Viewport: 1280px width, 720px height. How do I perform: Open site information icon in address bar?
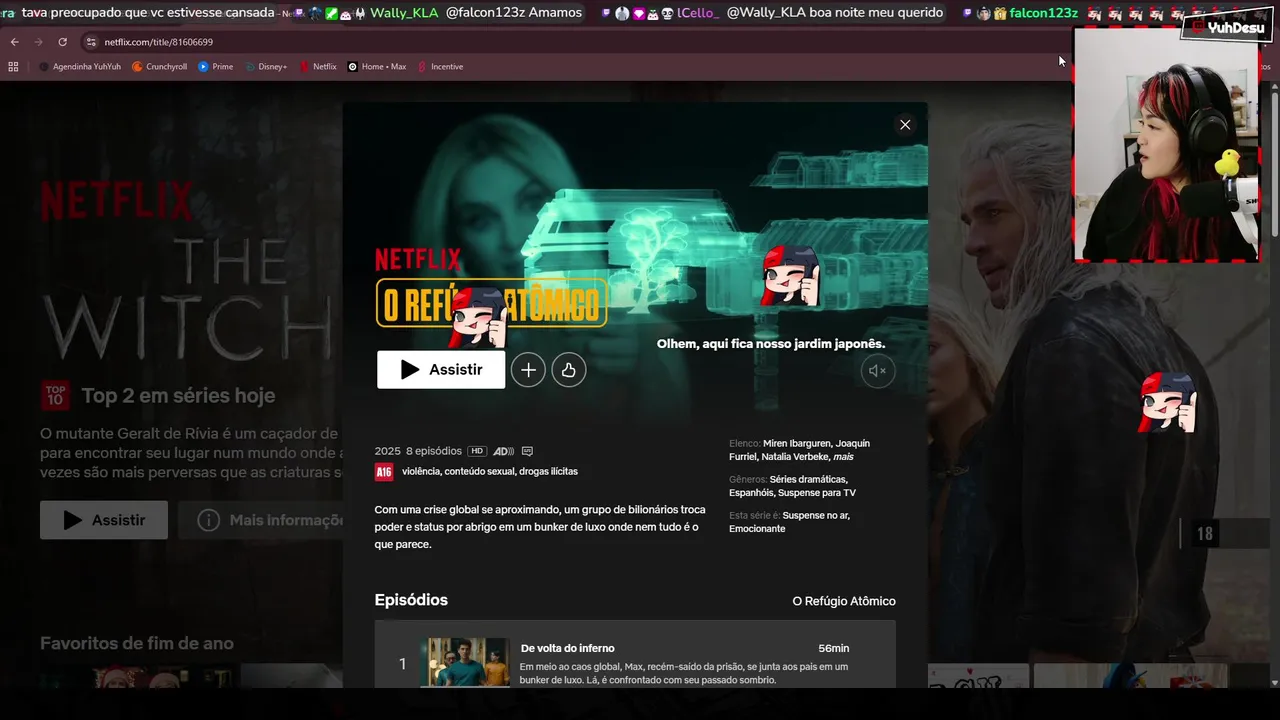91,42
